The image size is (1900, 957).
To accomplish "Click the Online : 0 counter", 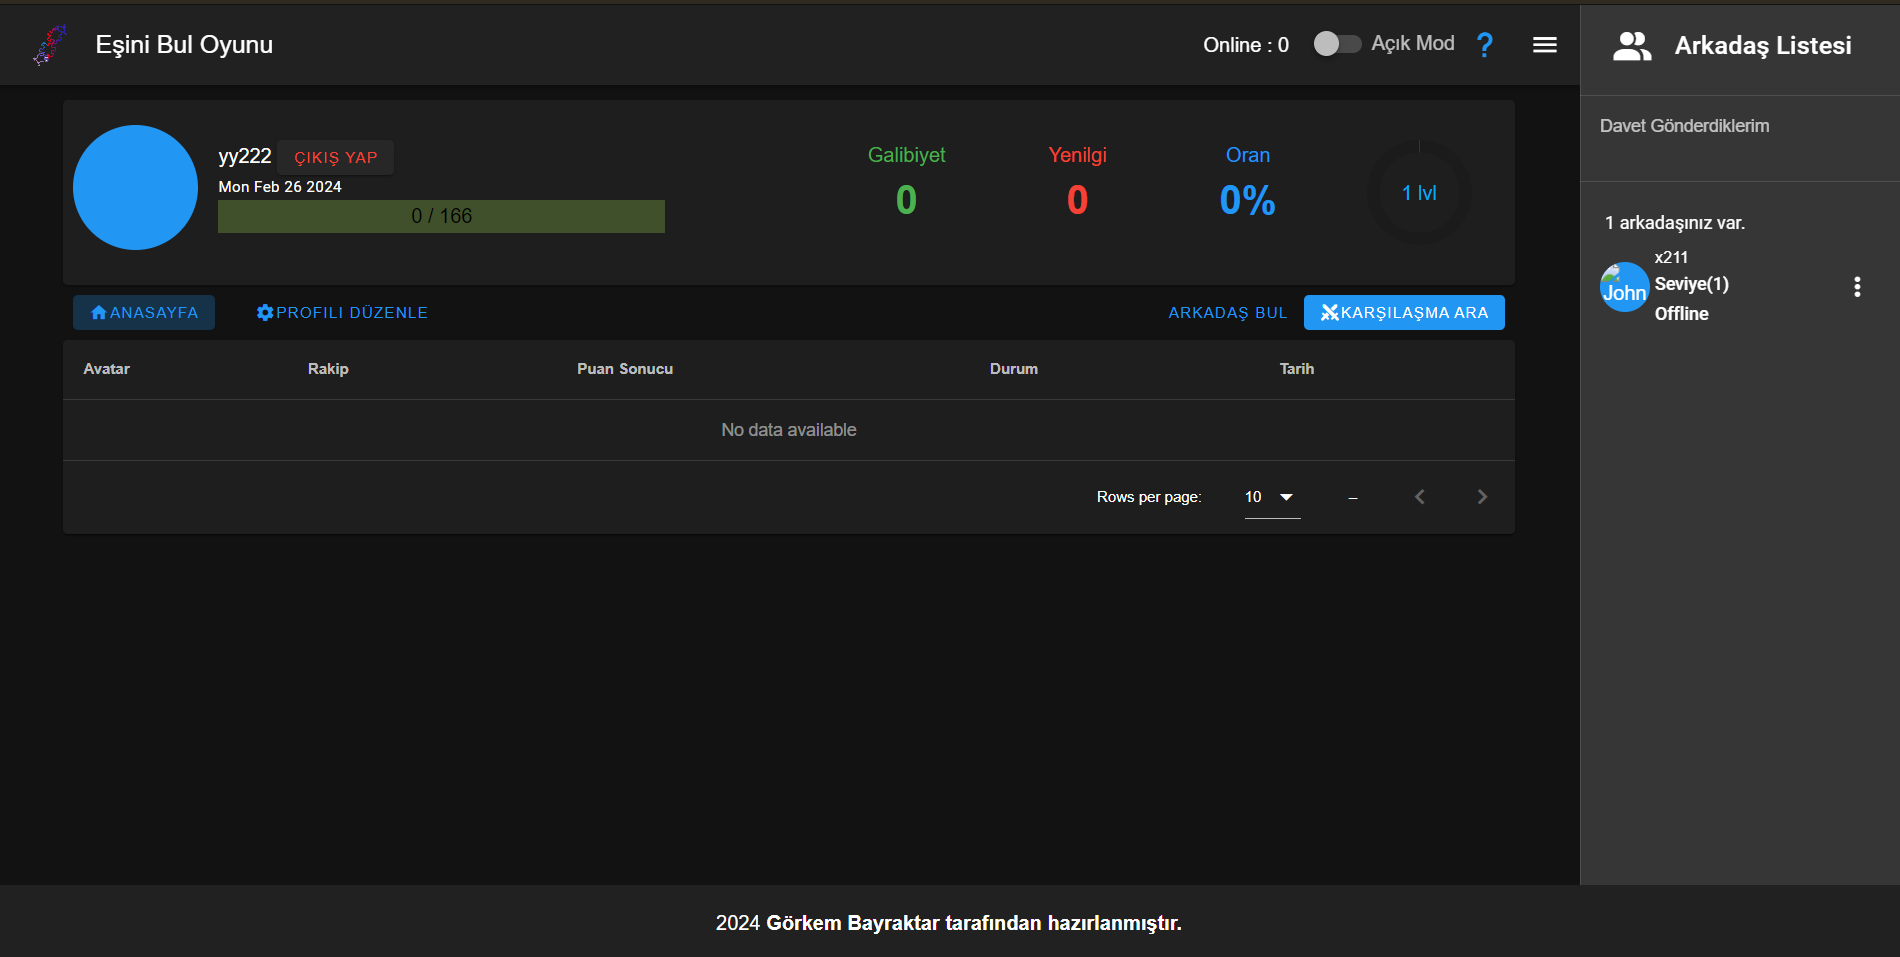I will (1246, 45).
